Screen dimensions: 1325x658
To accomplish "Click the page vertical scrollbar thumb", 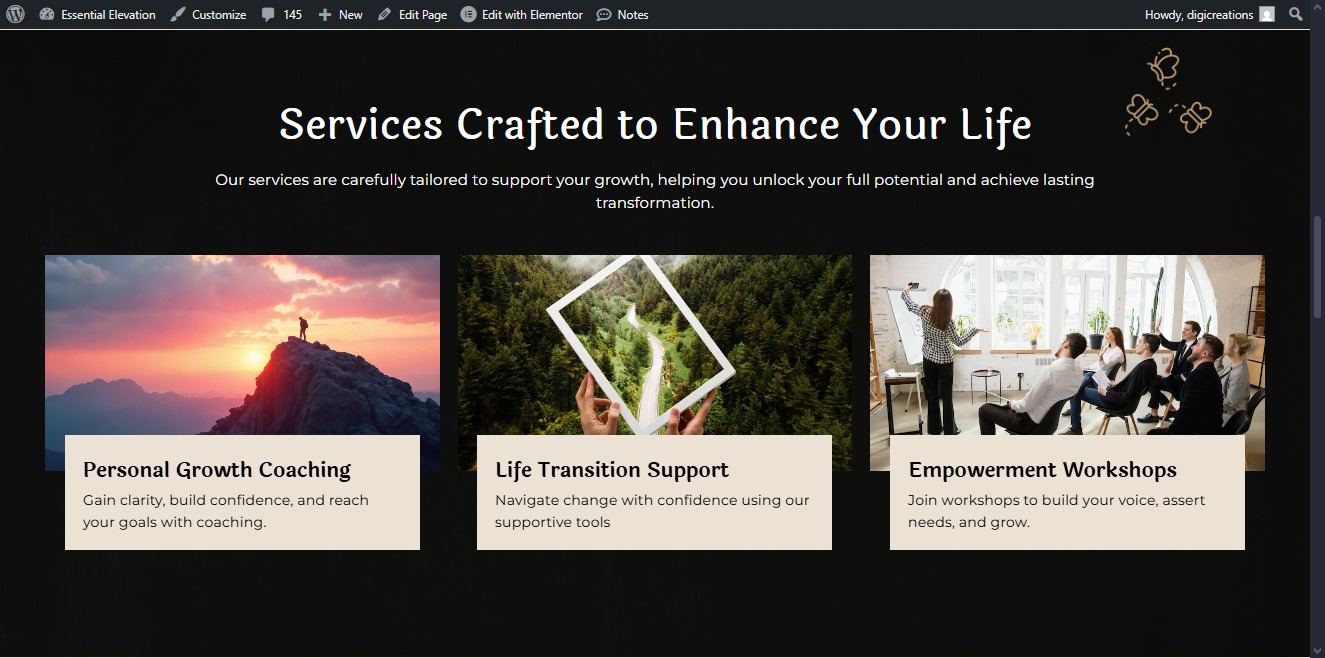I will tap(1317, 266).
